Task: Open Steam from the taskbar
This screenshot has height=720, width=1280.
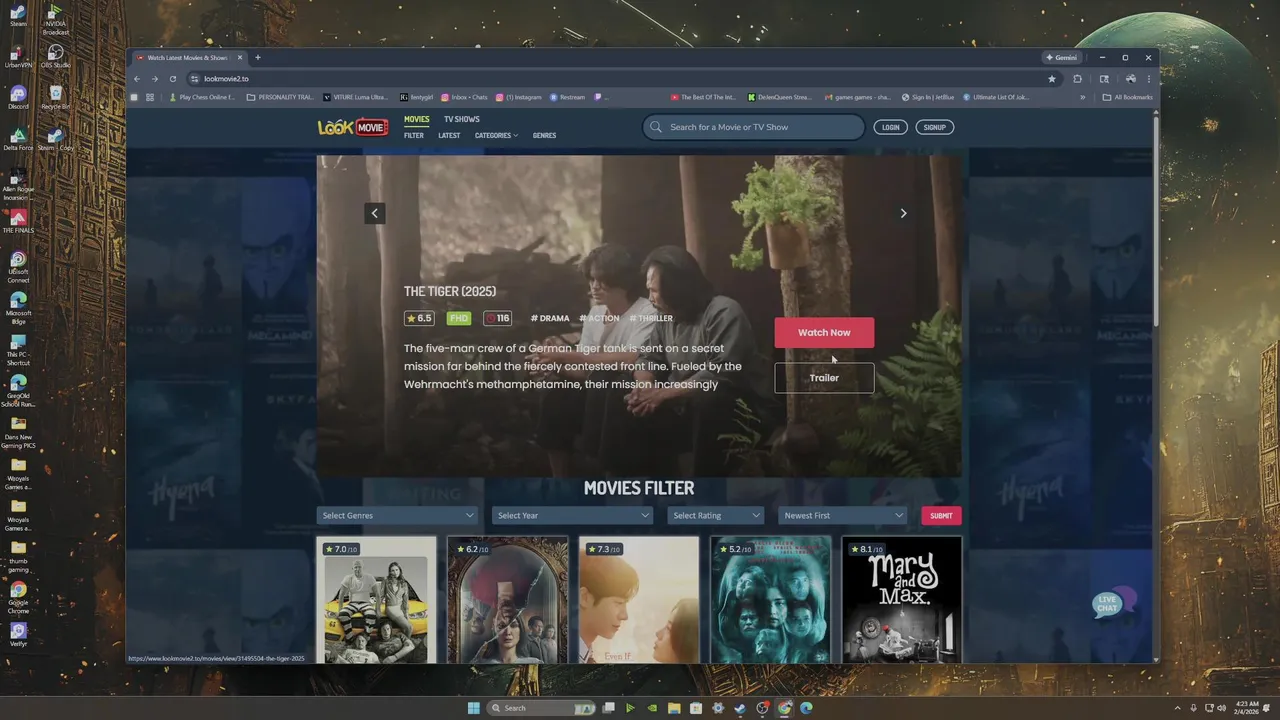Action: pos(740,708)
